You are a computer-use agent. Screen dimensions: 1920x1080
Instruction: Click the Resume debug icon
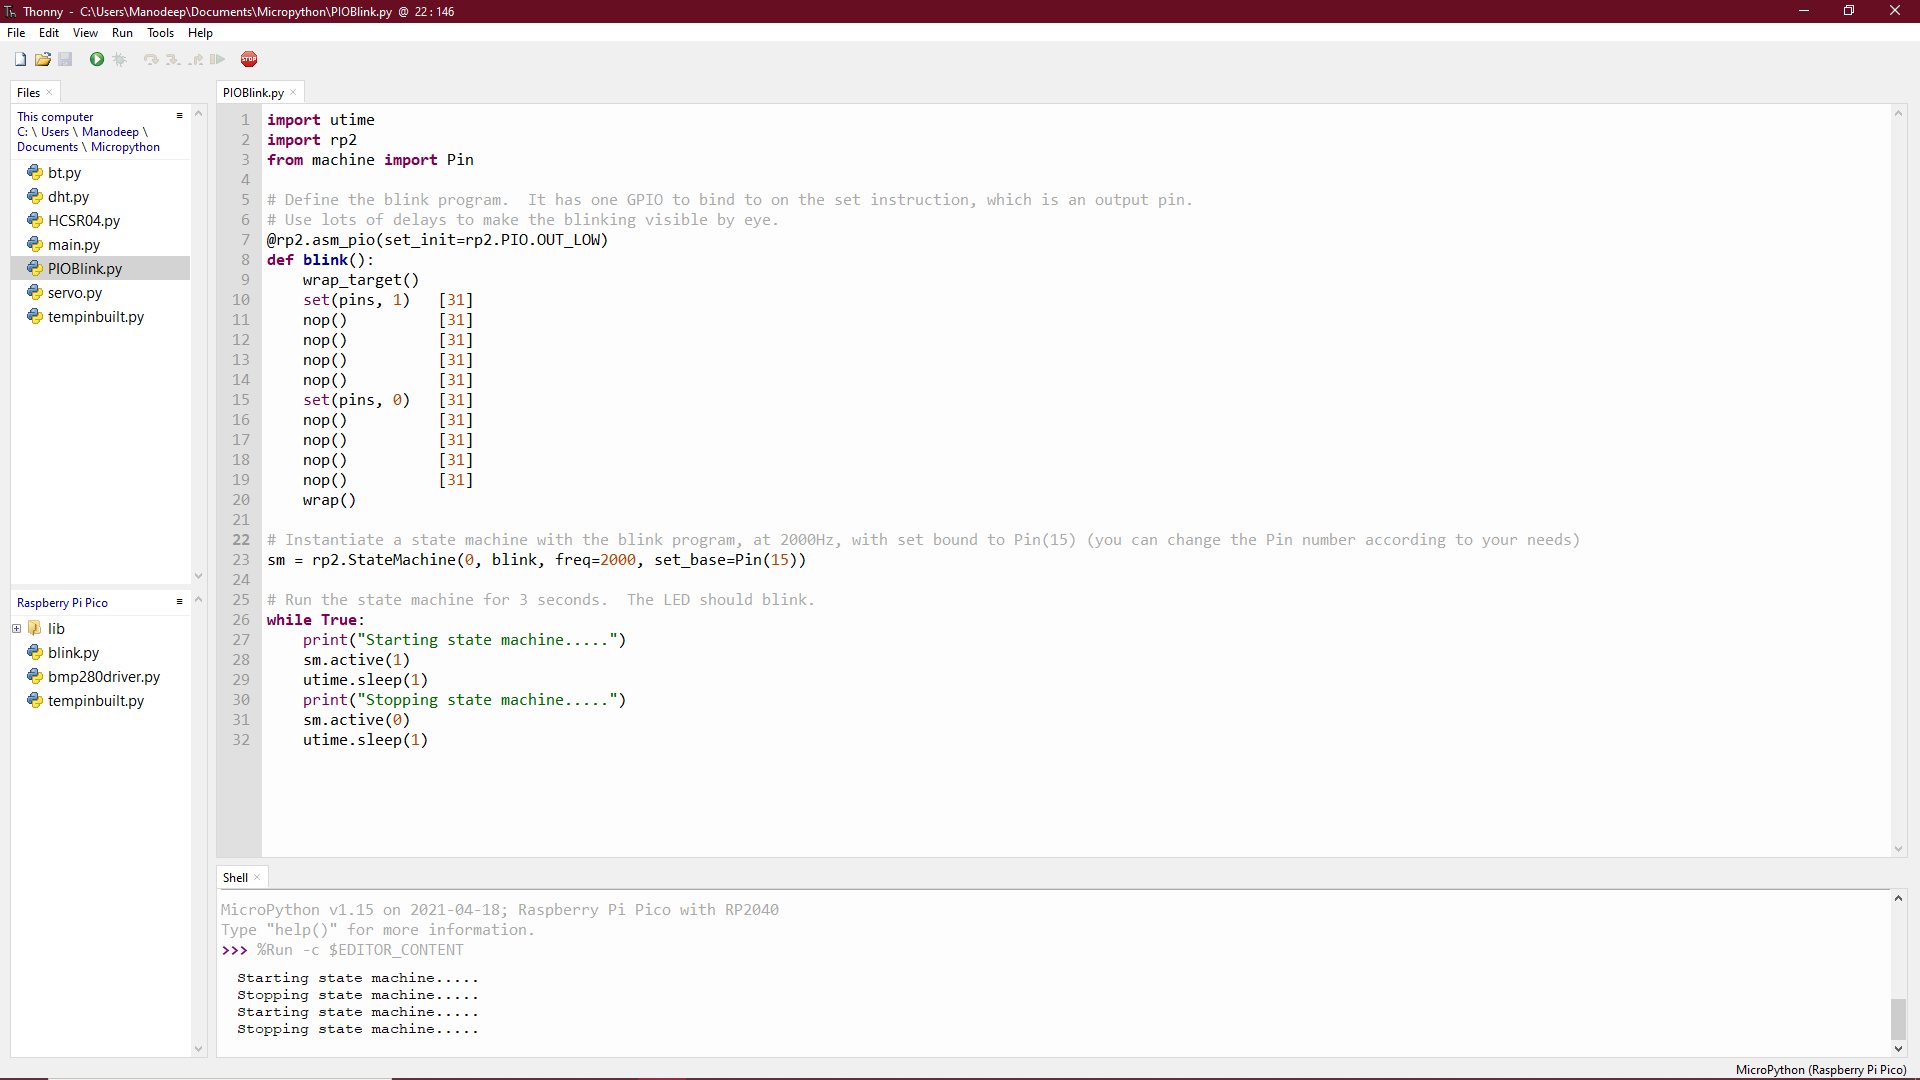pyautogui.click(x=216, y=59)
